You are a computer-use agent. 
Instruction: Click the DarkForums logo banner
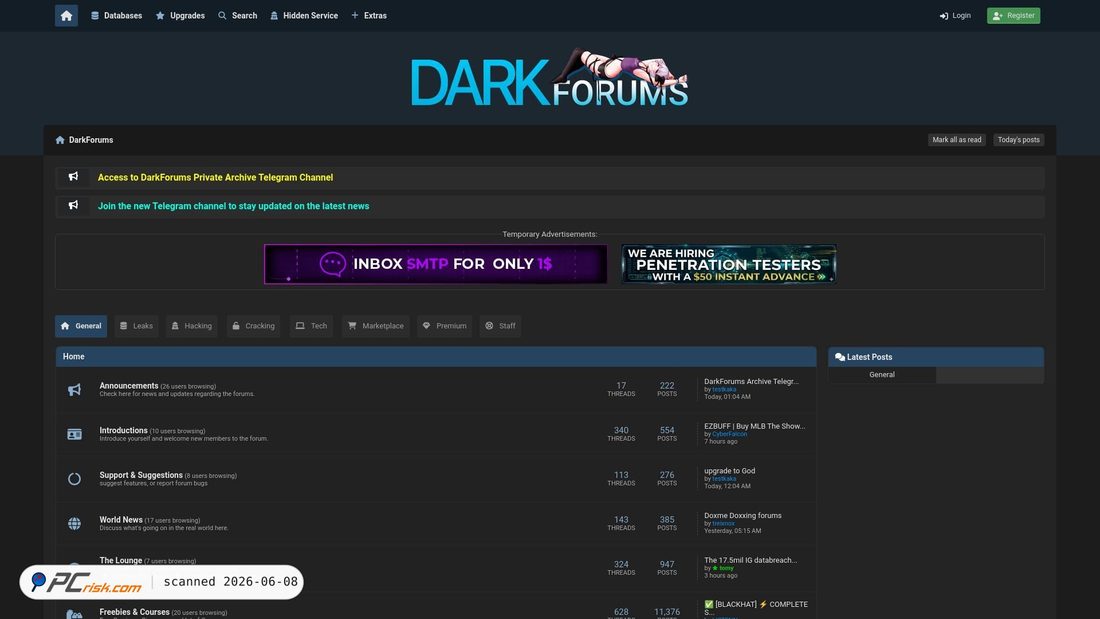coord(549,78)
